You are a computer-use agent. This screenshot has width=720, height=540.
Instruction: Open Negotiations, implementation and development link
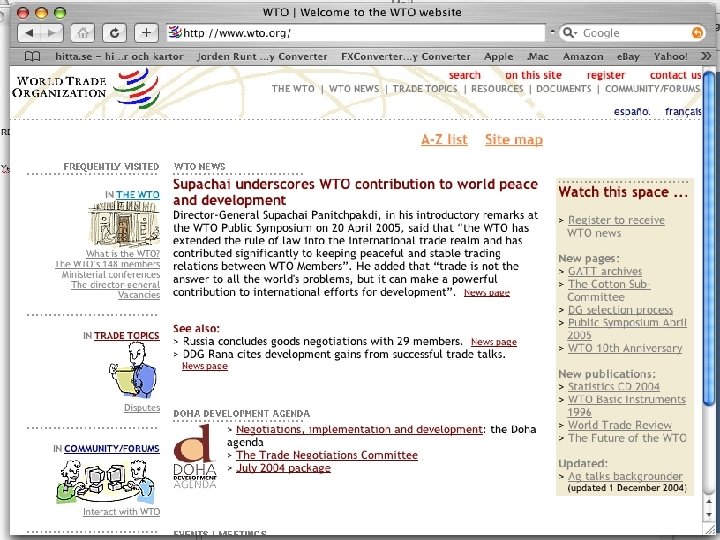tap(359, 429)
